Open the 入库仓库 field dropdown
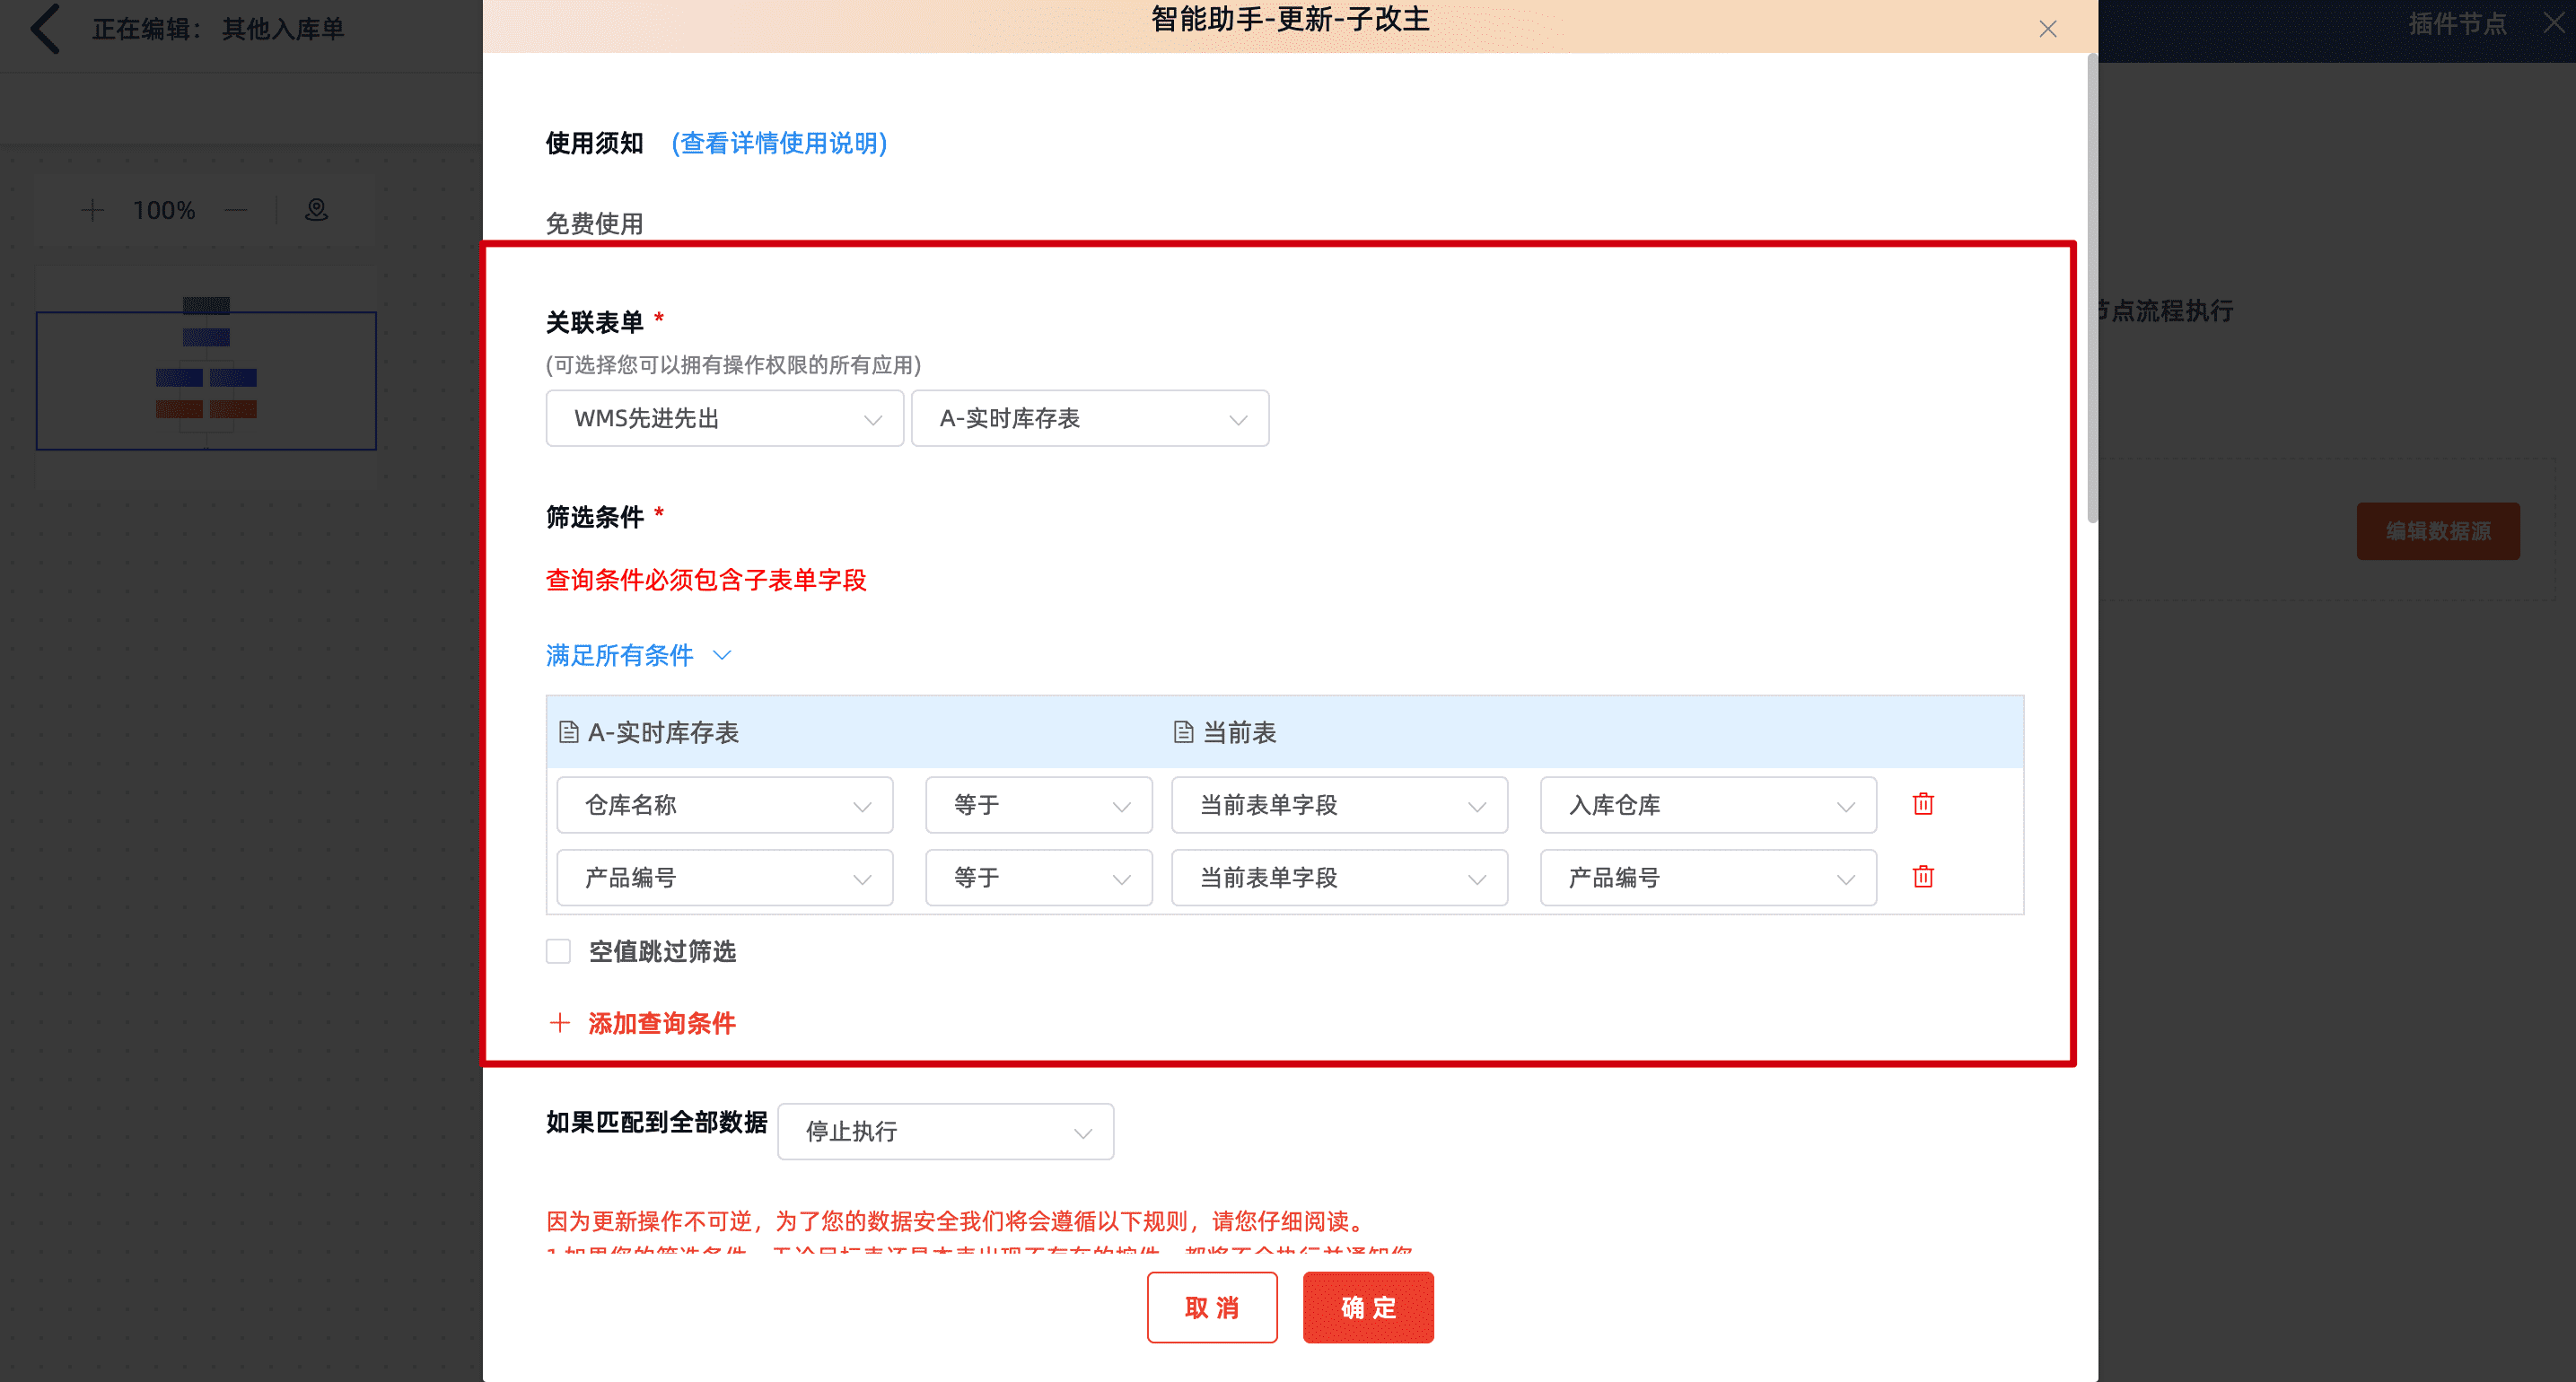This screenshot has width=2576, height=1382. 1707,805
